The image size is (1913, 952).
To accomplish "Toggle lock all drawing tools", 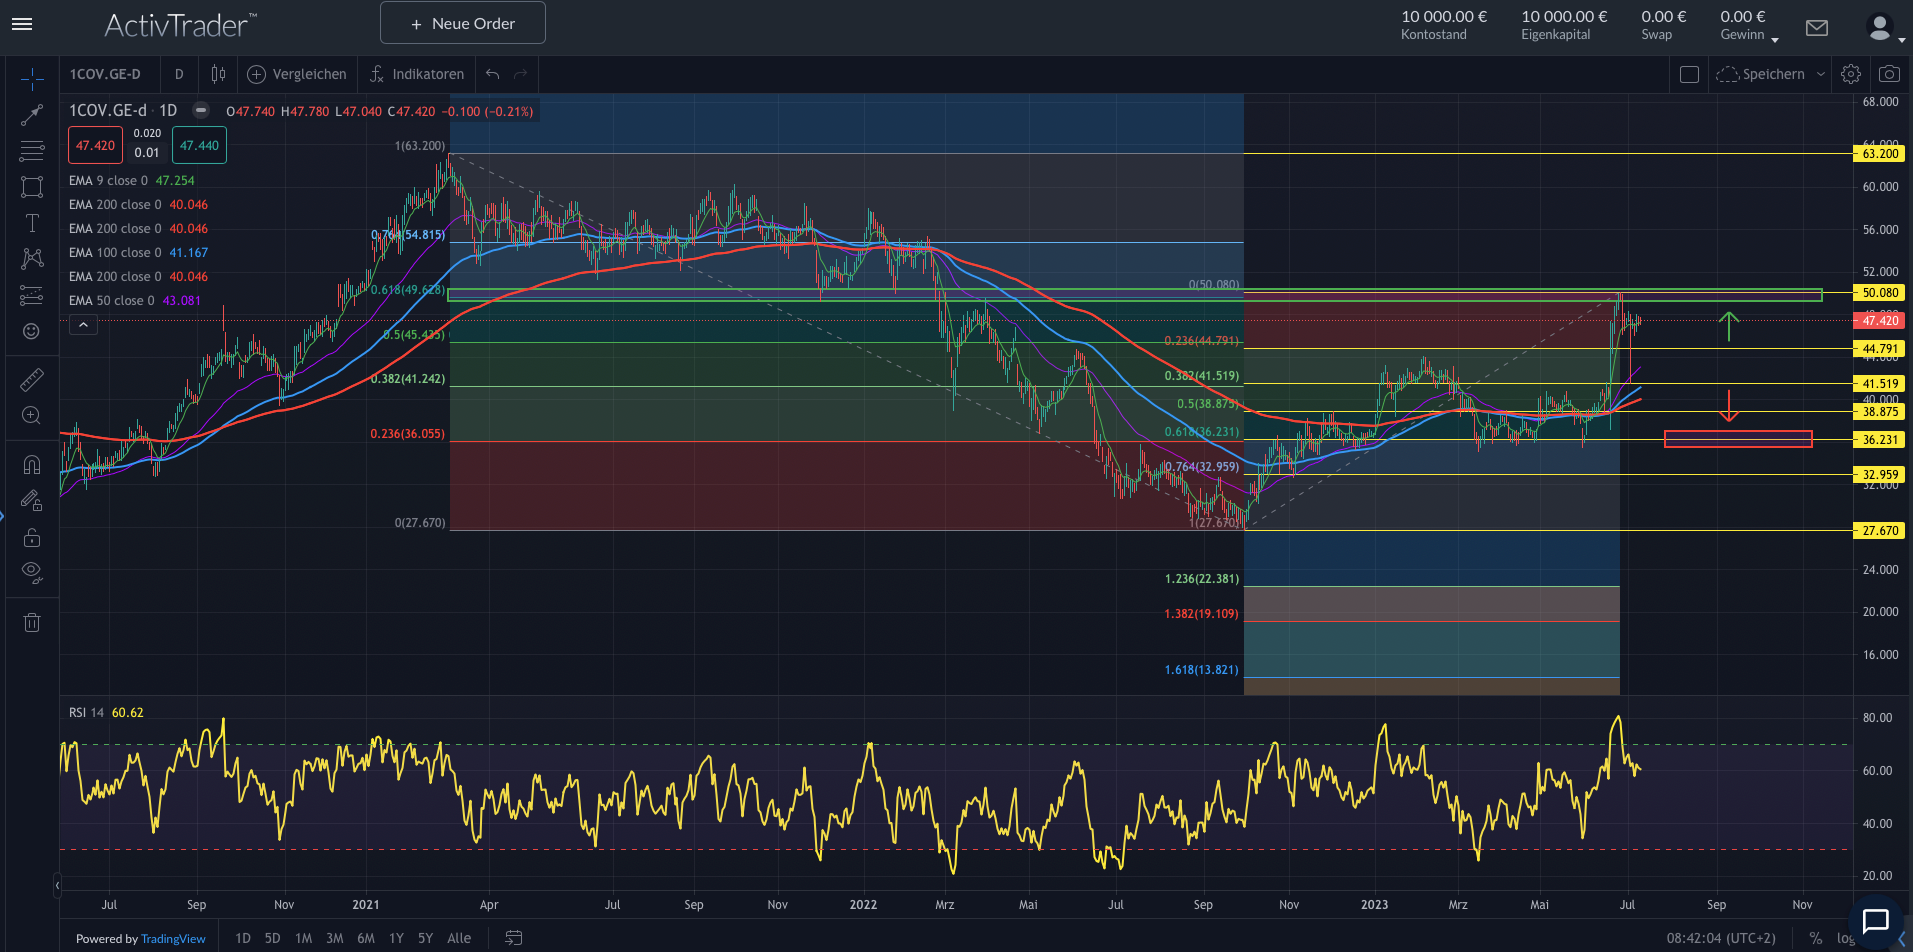I will click(32, 537).
